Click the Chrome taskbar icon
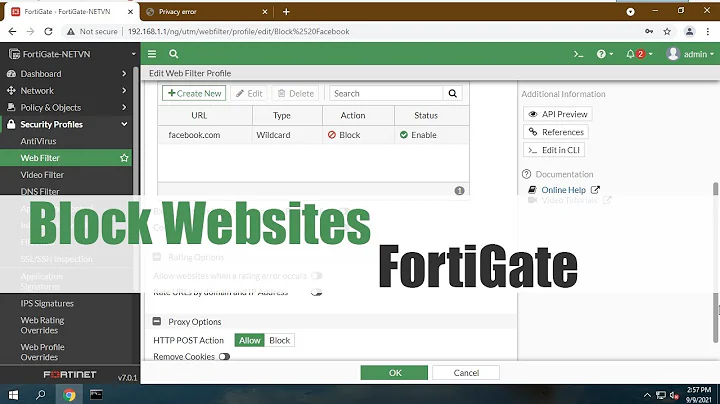This screenshot has width=720, height=404. pyautogui.click(x=69, y=395)
